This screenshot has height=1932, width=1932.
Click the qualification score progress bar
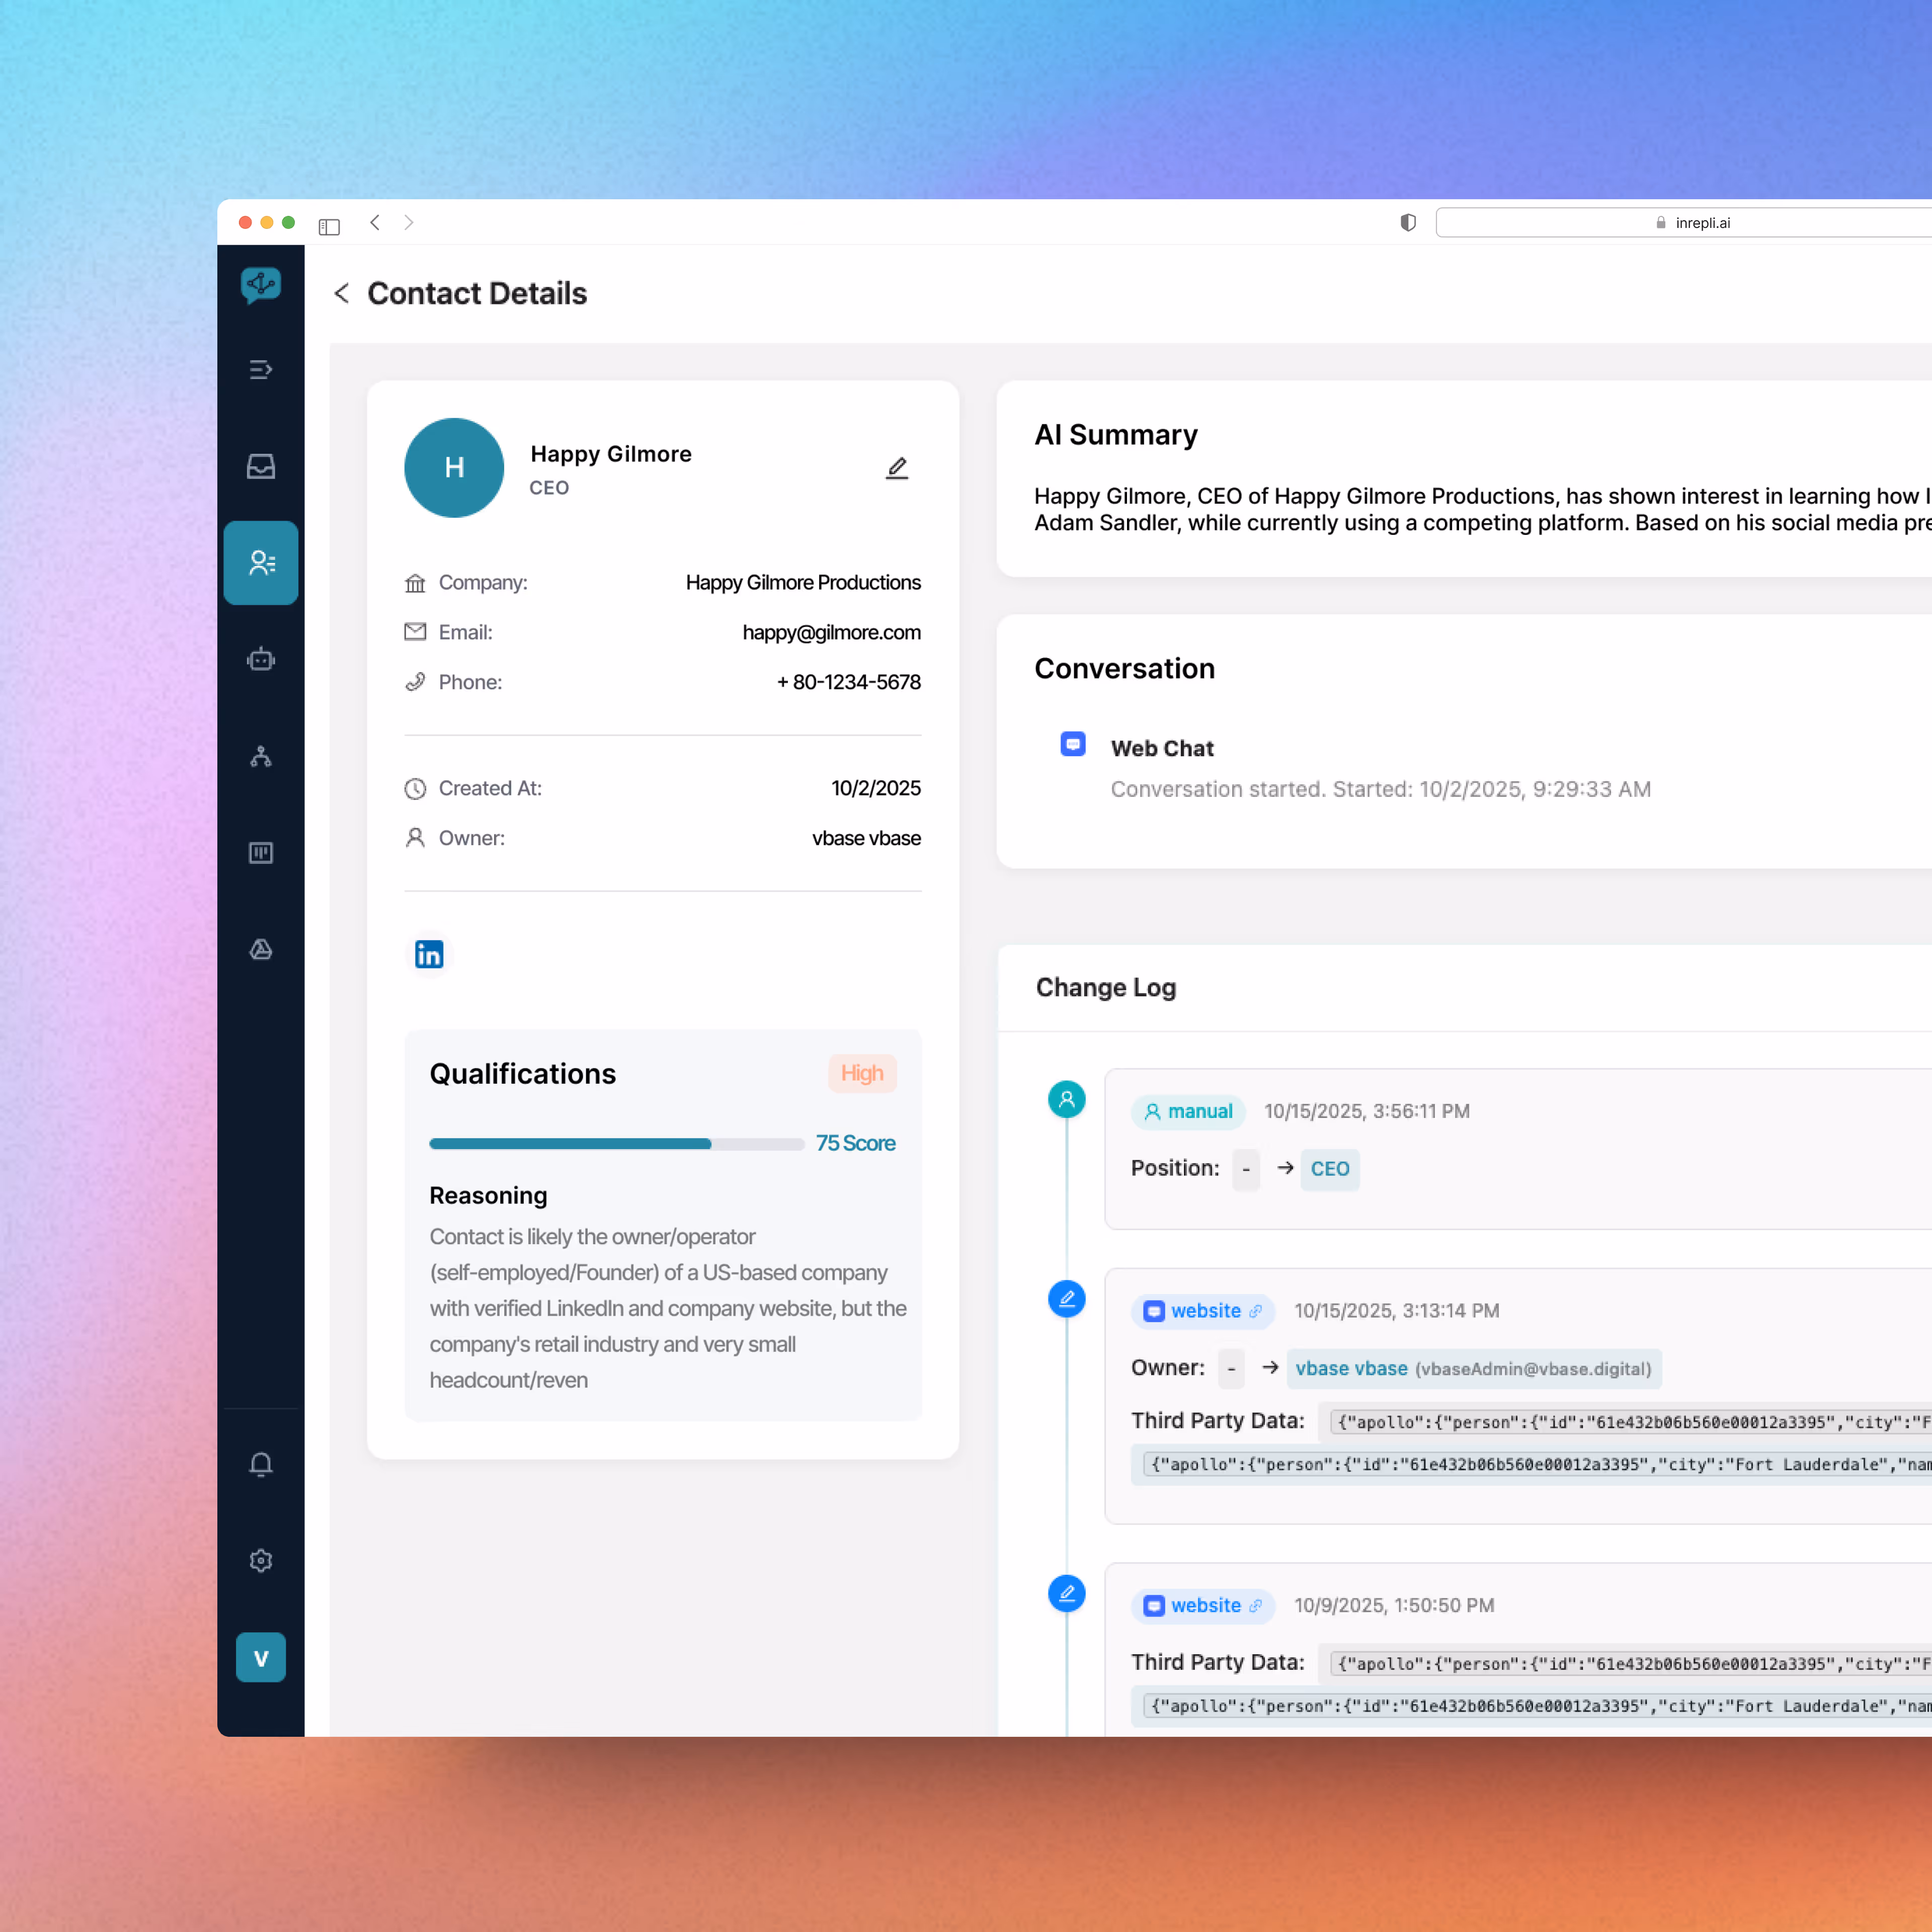616,1143
